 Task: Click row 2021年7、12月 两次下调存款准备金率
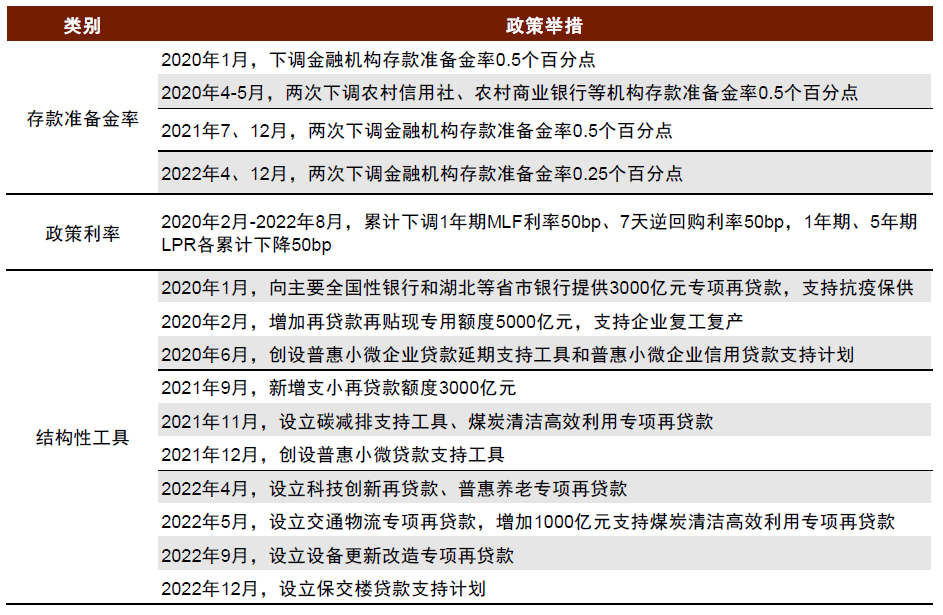[545, 130]
